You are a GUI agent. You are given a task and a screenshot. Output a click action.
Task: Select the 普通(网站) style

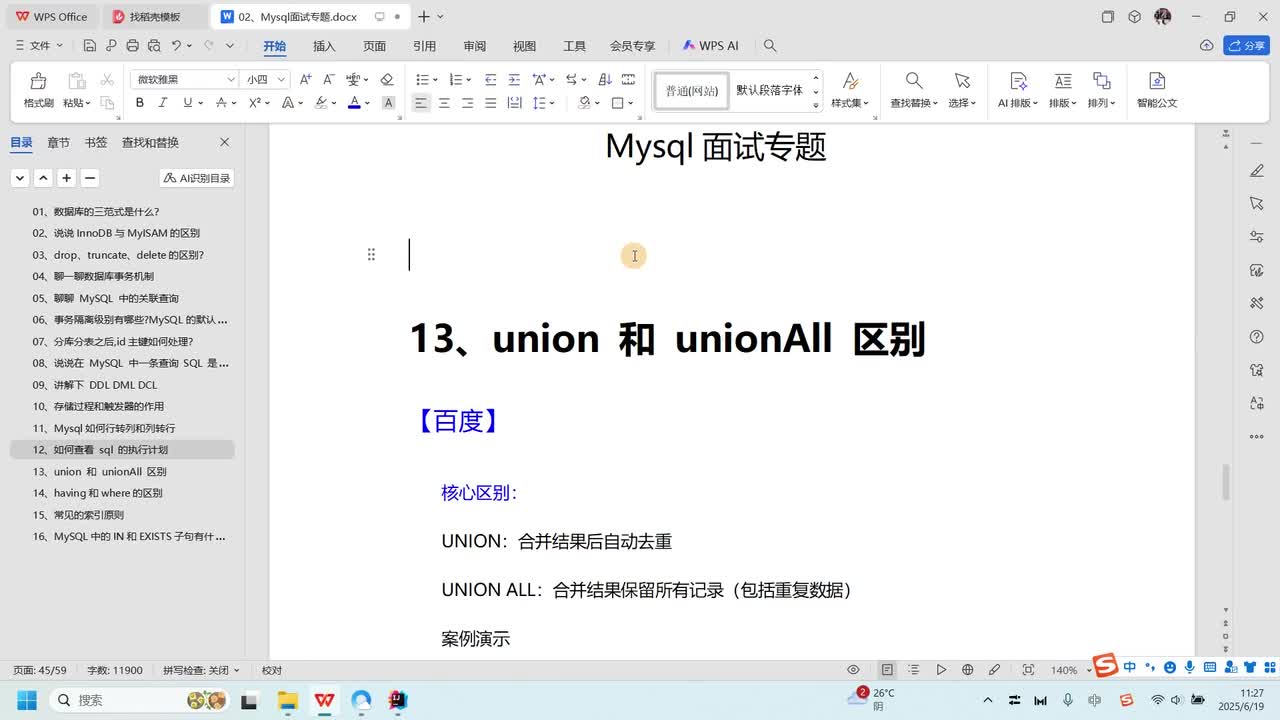(692, 90)
